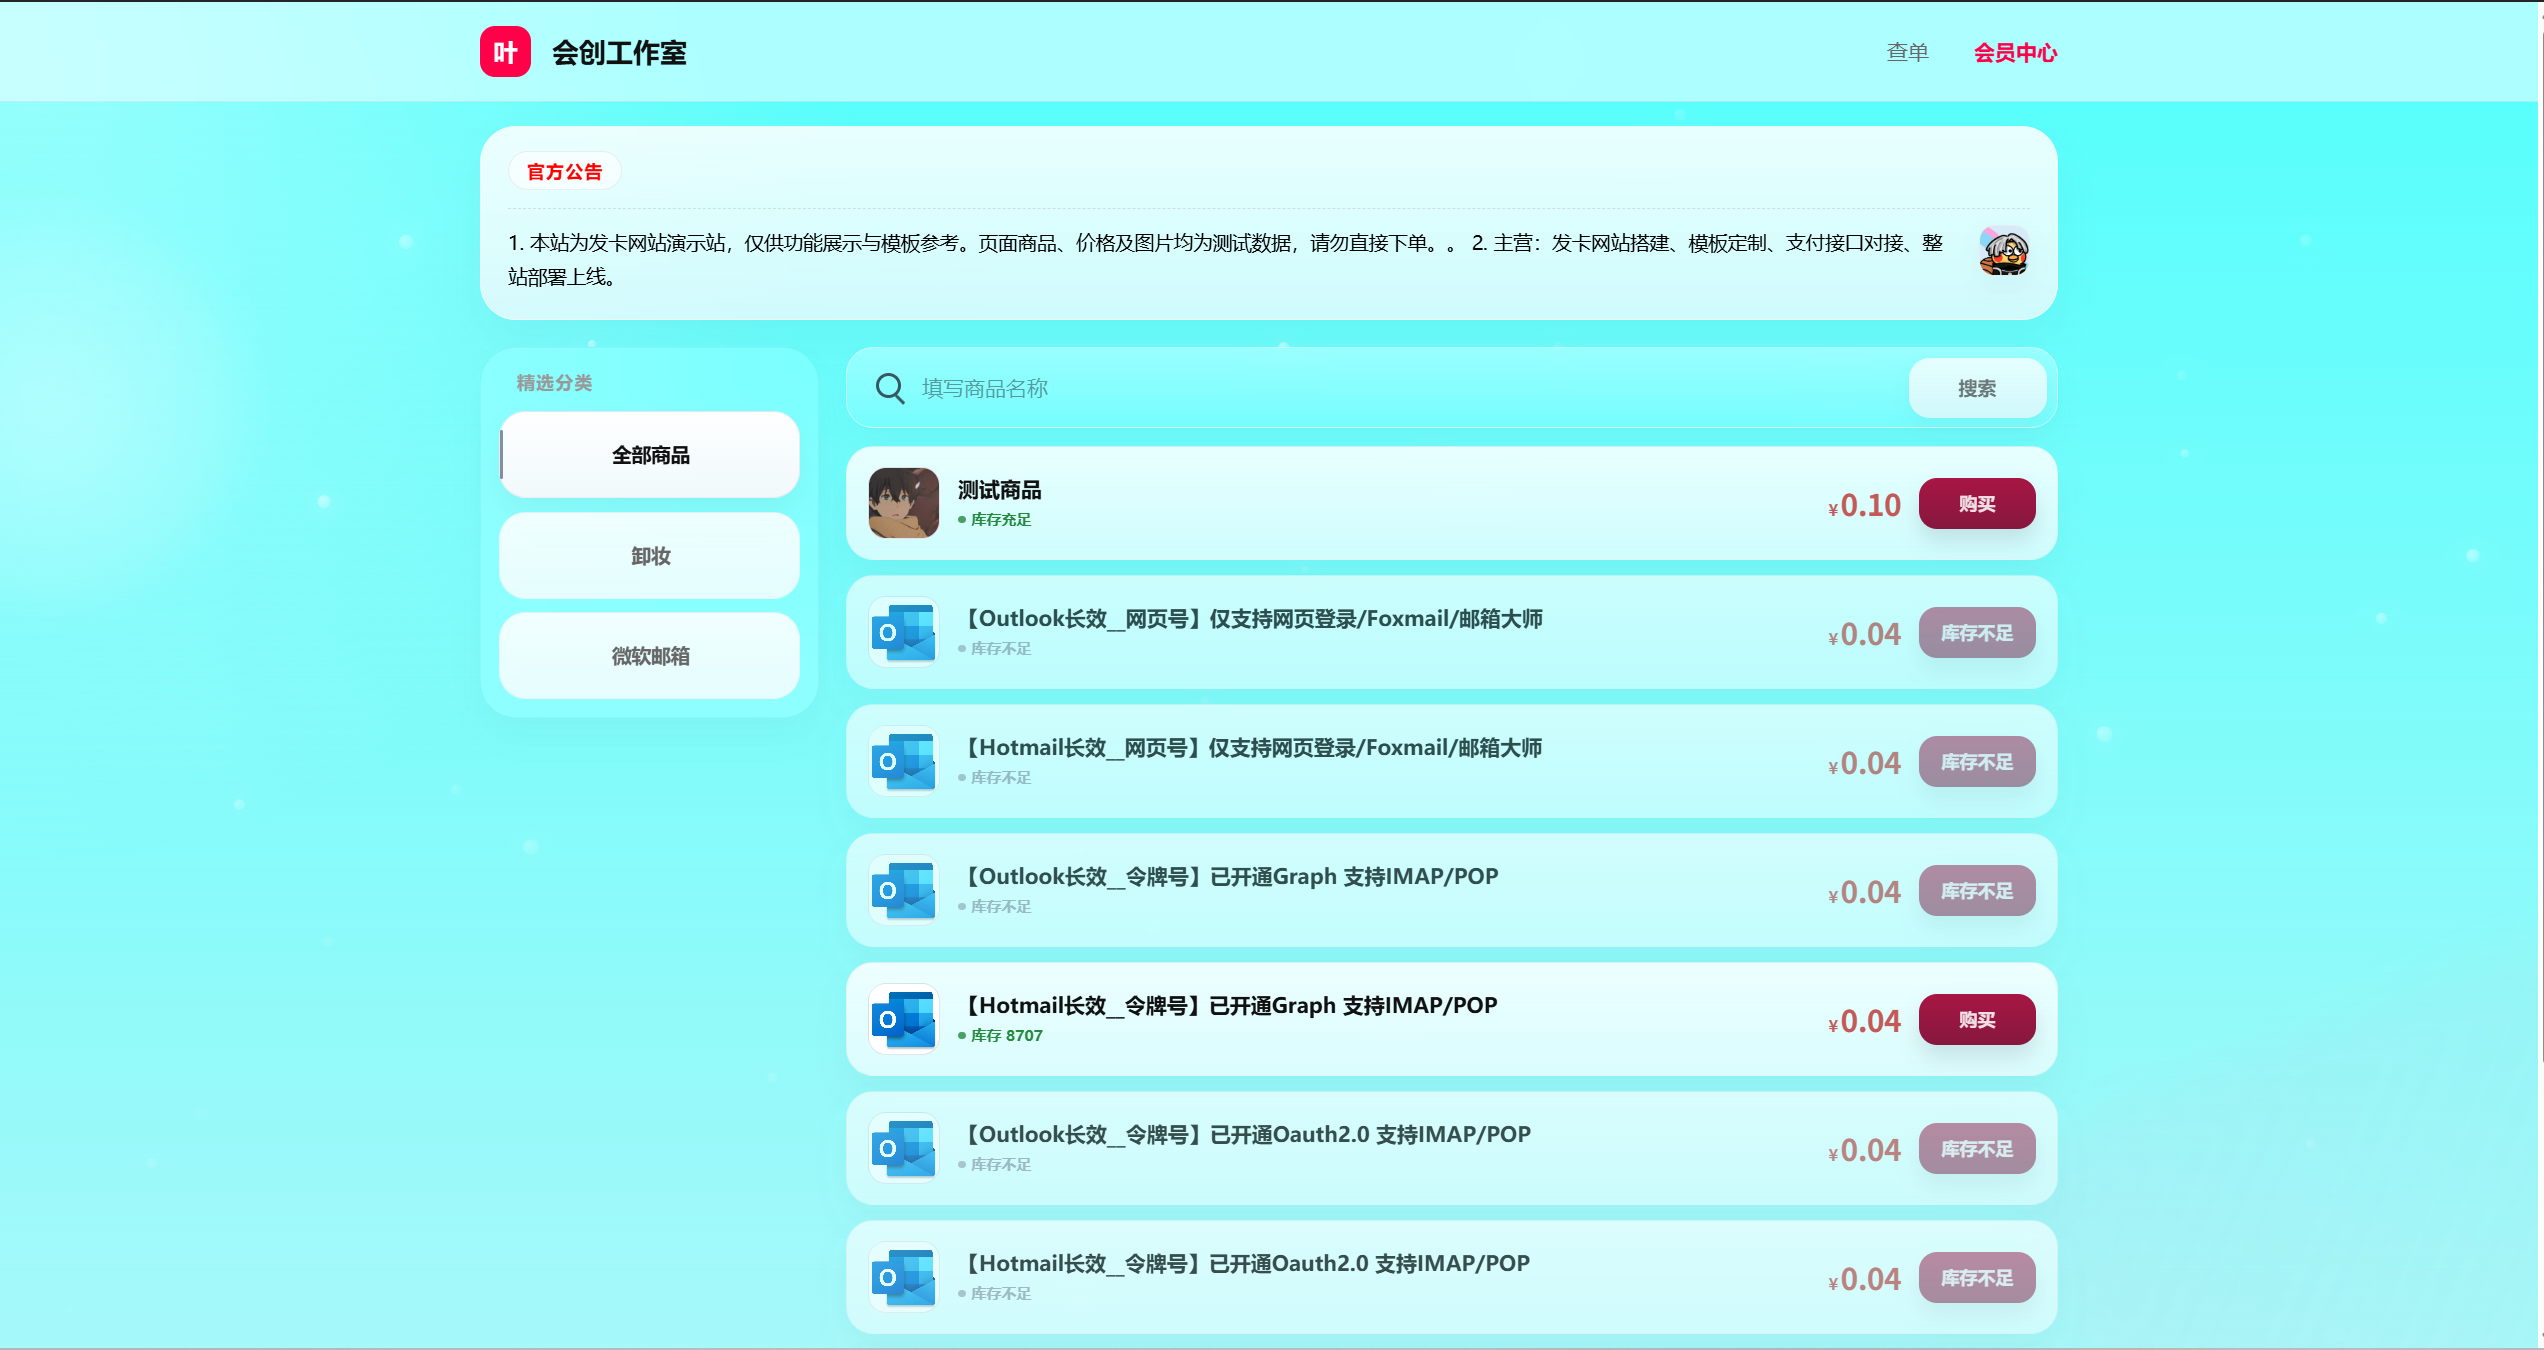Click the 搜索 search button
The width and height of the screenshot is (2544, 1350).
[x=1977, y=388]
